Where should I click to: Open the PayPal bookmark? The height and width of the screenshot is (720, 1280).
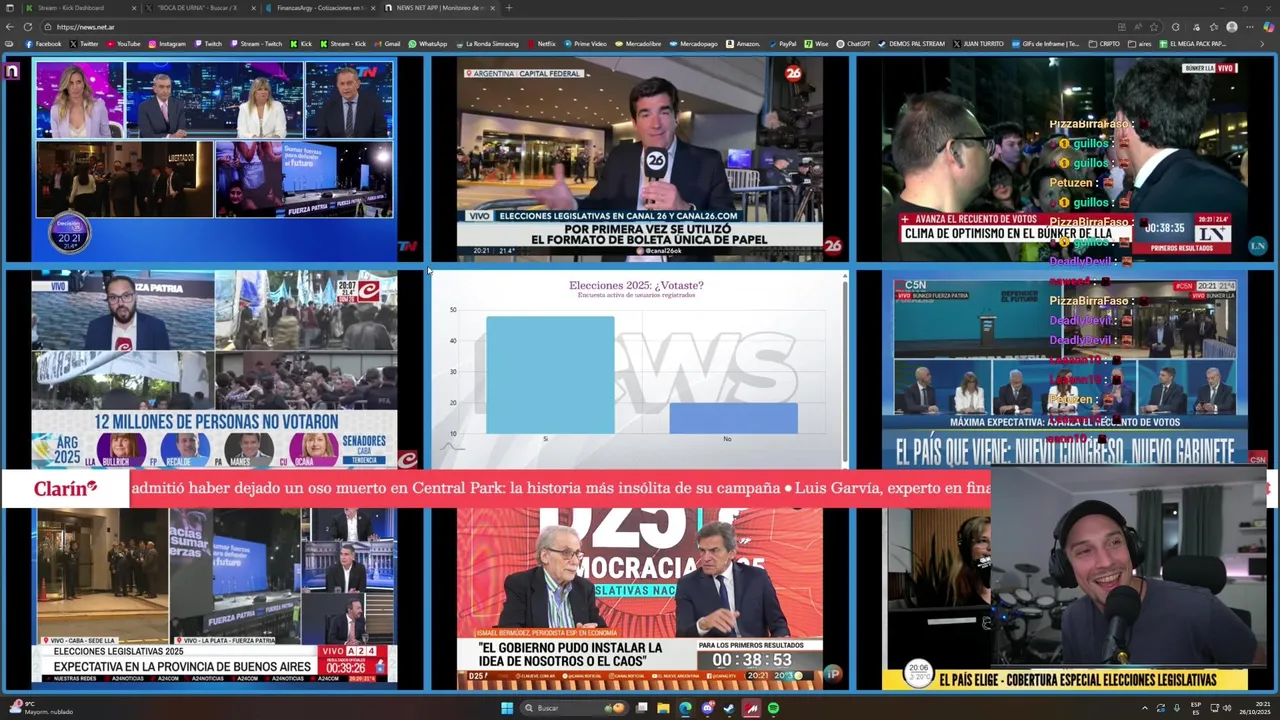[x=782, y=44]
